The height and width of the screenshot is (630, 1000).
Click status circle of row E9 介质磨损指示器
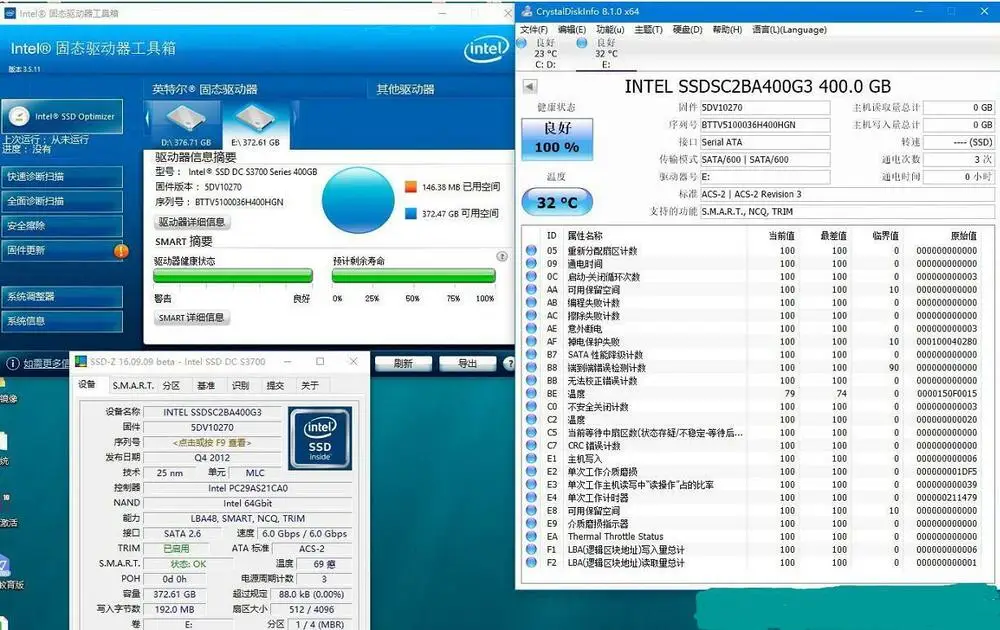pyautogui.click(x=531, y=524)
